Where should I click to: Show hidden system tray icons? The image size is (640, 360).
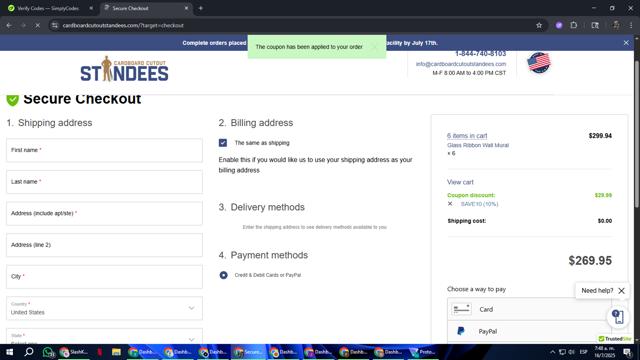pos(552,352)
